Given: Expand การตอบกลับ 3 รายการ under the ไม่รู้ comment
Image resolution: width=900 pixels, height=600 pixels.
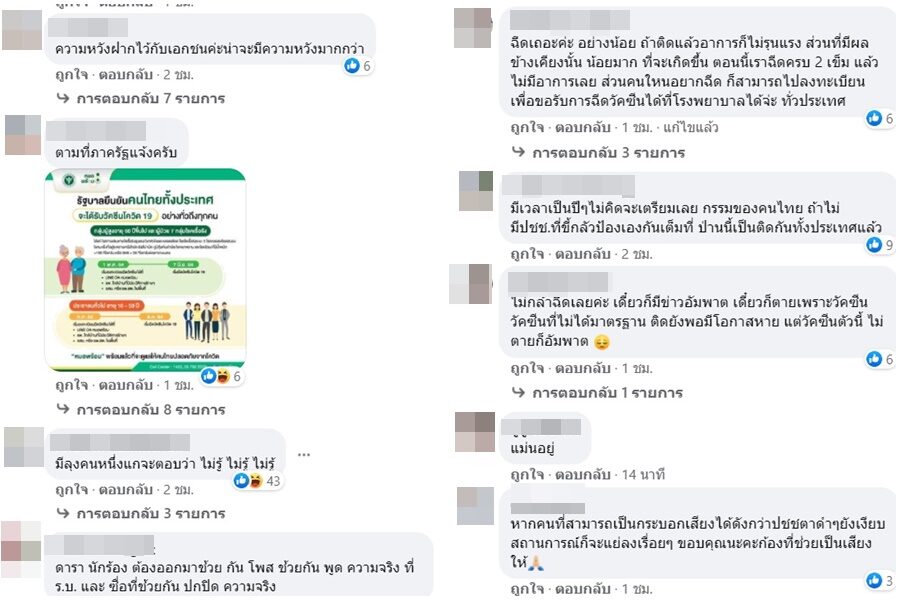Looking at the screenshot, I should tap(141, 513).
